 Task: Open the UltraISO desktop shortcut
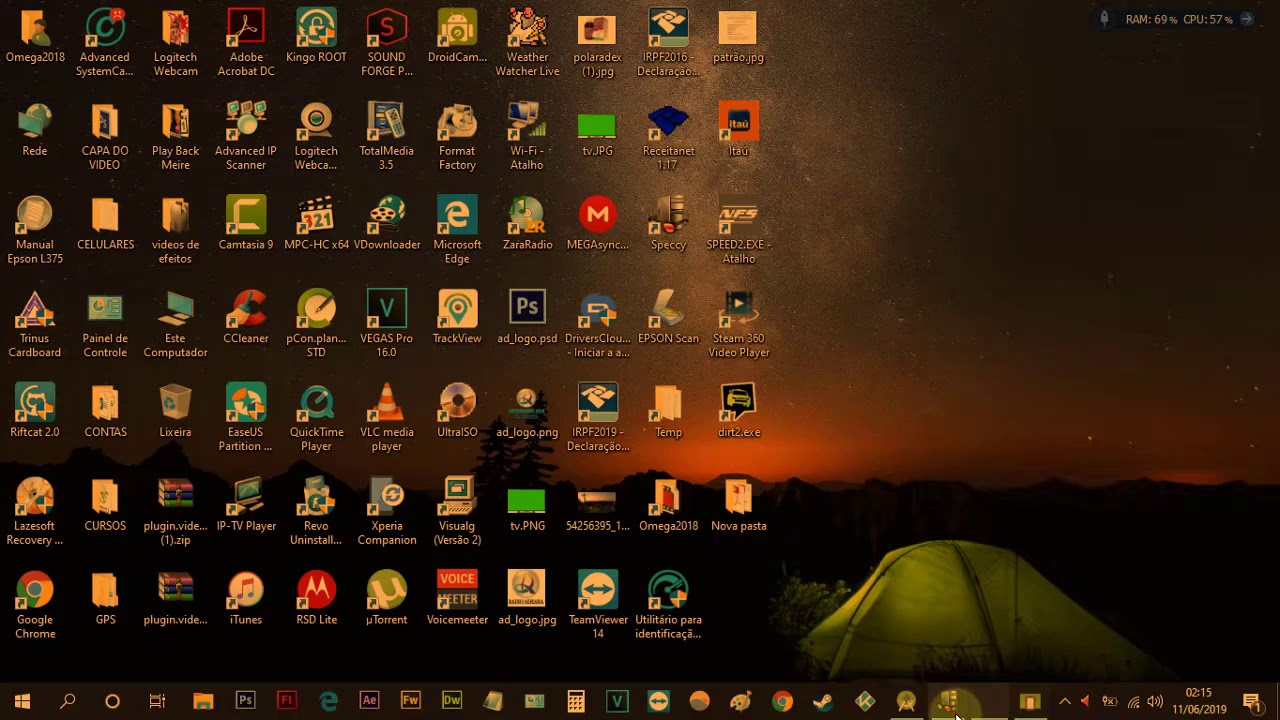coord(457,411)
